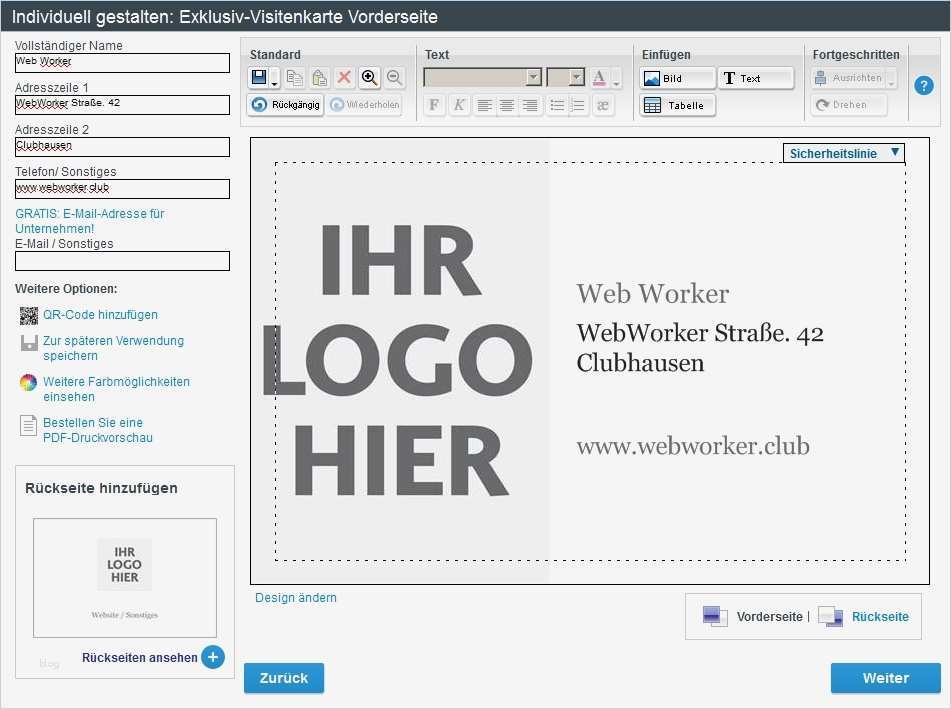Click the bulleted list icon
This screenshot has height=709, width=951.
(x=557, y=106)
